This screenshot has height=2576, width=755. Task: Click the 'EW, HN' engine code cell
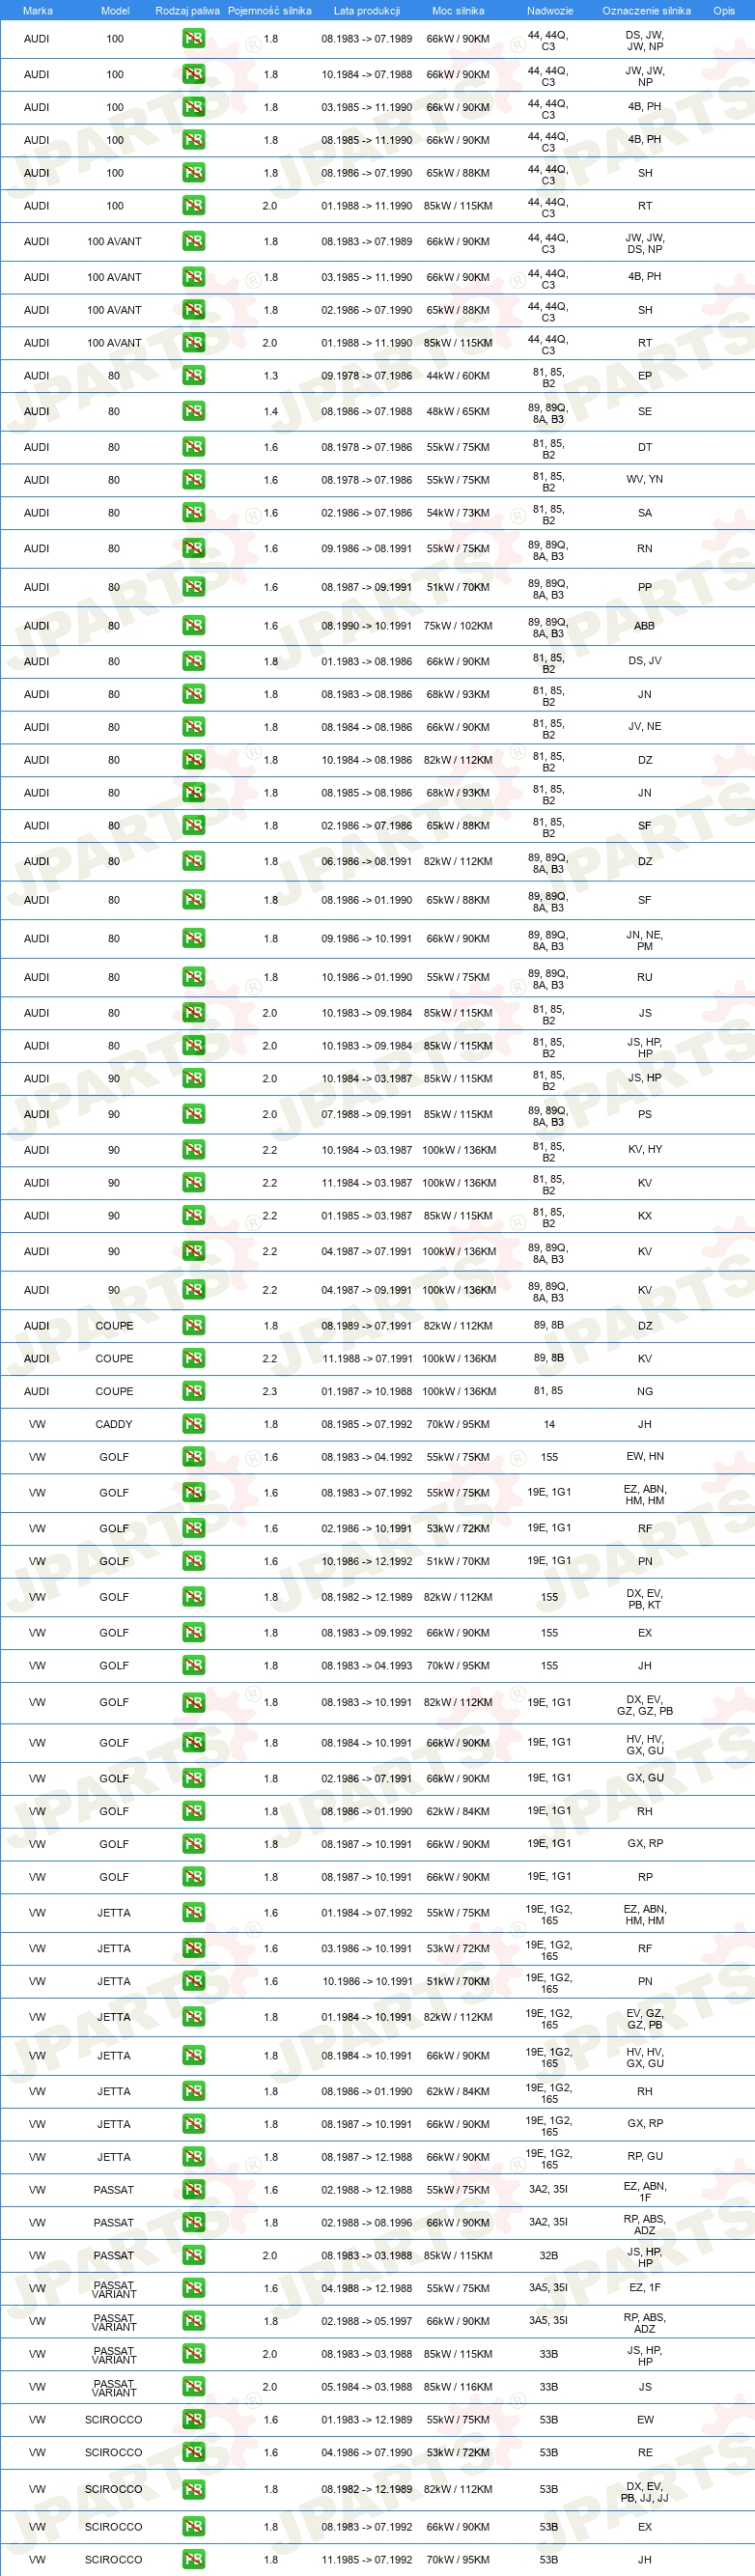(x=645, y=1457)
